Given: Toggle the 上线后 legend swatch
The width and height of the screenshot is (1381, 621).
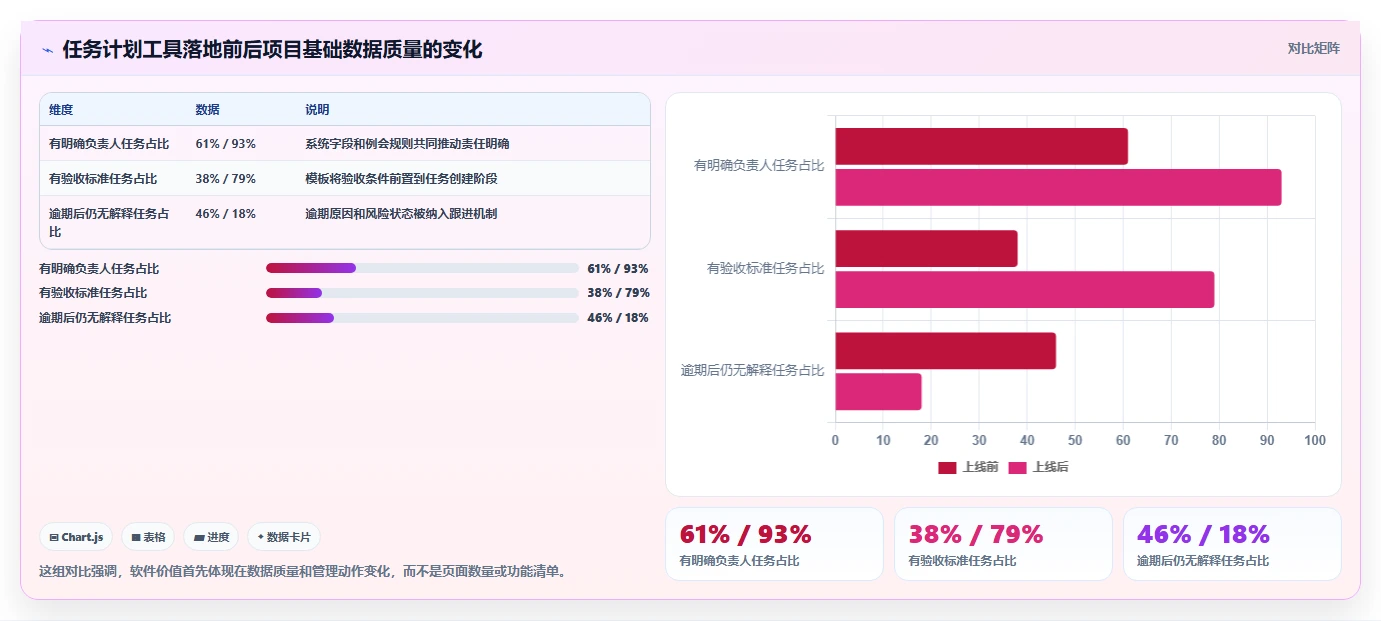Looking at the screenshot, I should pos(1017,468).
